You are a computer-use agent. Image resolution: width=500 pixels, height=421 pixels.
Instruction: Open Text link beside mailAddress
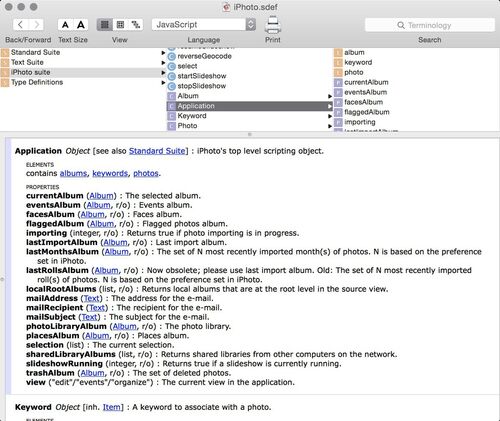[92, 298]
